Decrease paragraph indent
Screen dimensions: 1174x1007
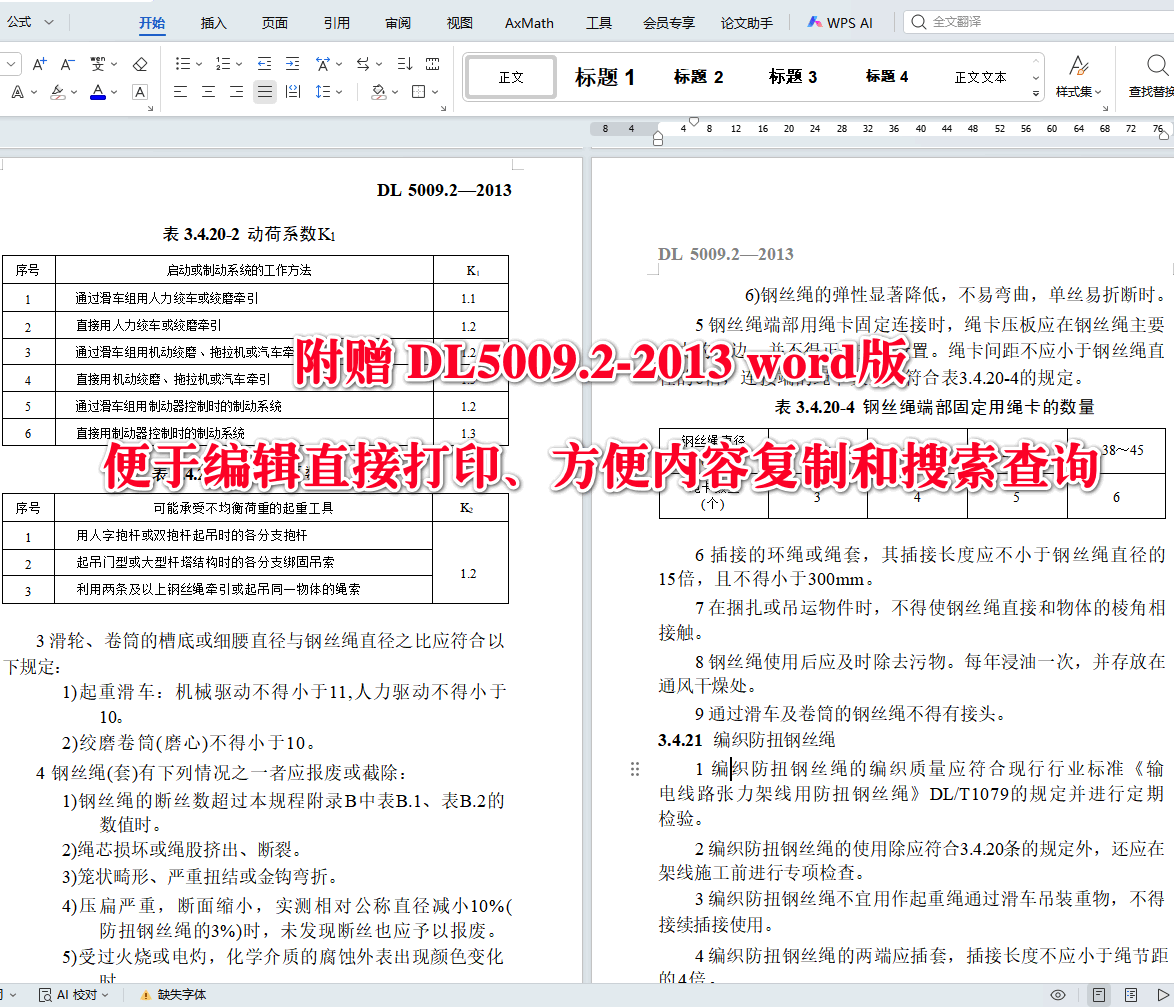tap(264, 64)
